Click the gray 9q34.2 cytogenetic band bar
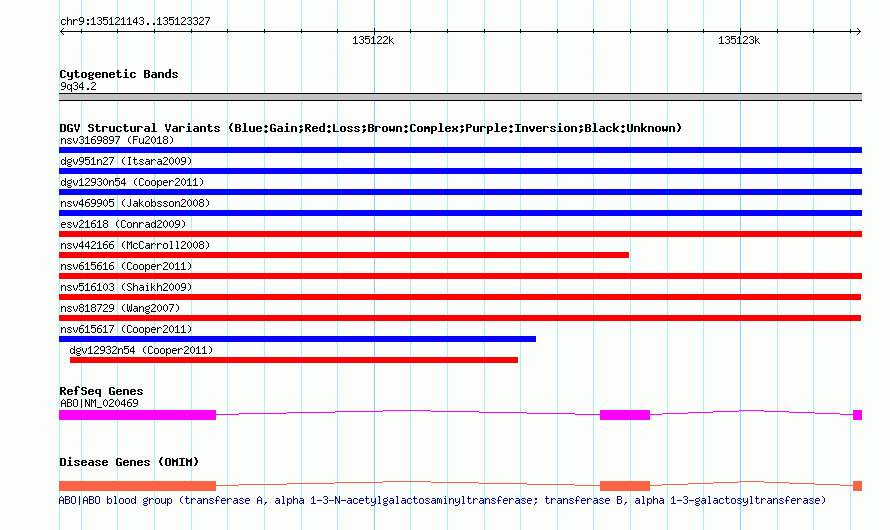890x530 pixels. [460, 97]
